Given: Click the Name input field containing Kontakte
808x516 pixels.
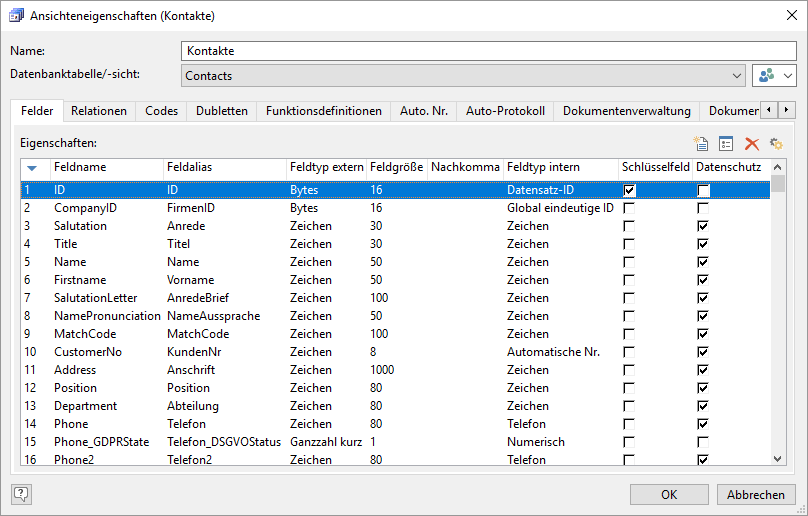Looking at the screenshot, I should (488, 51).
